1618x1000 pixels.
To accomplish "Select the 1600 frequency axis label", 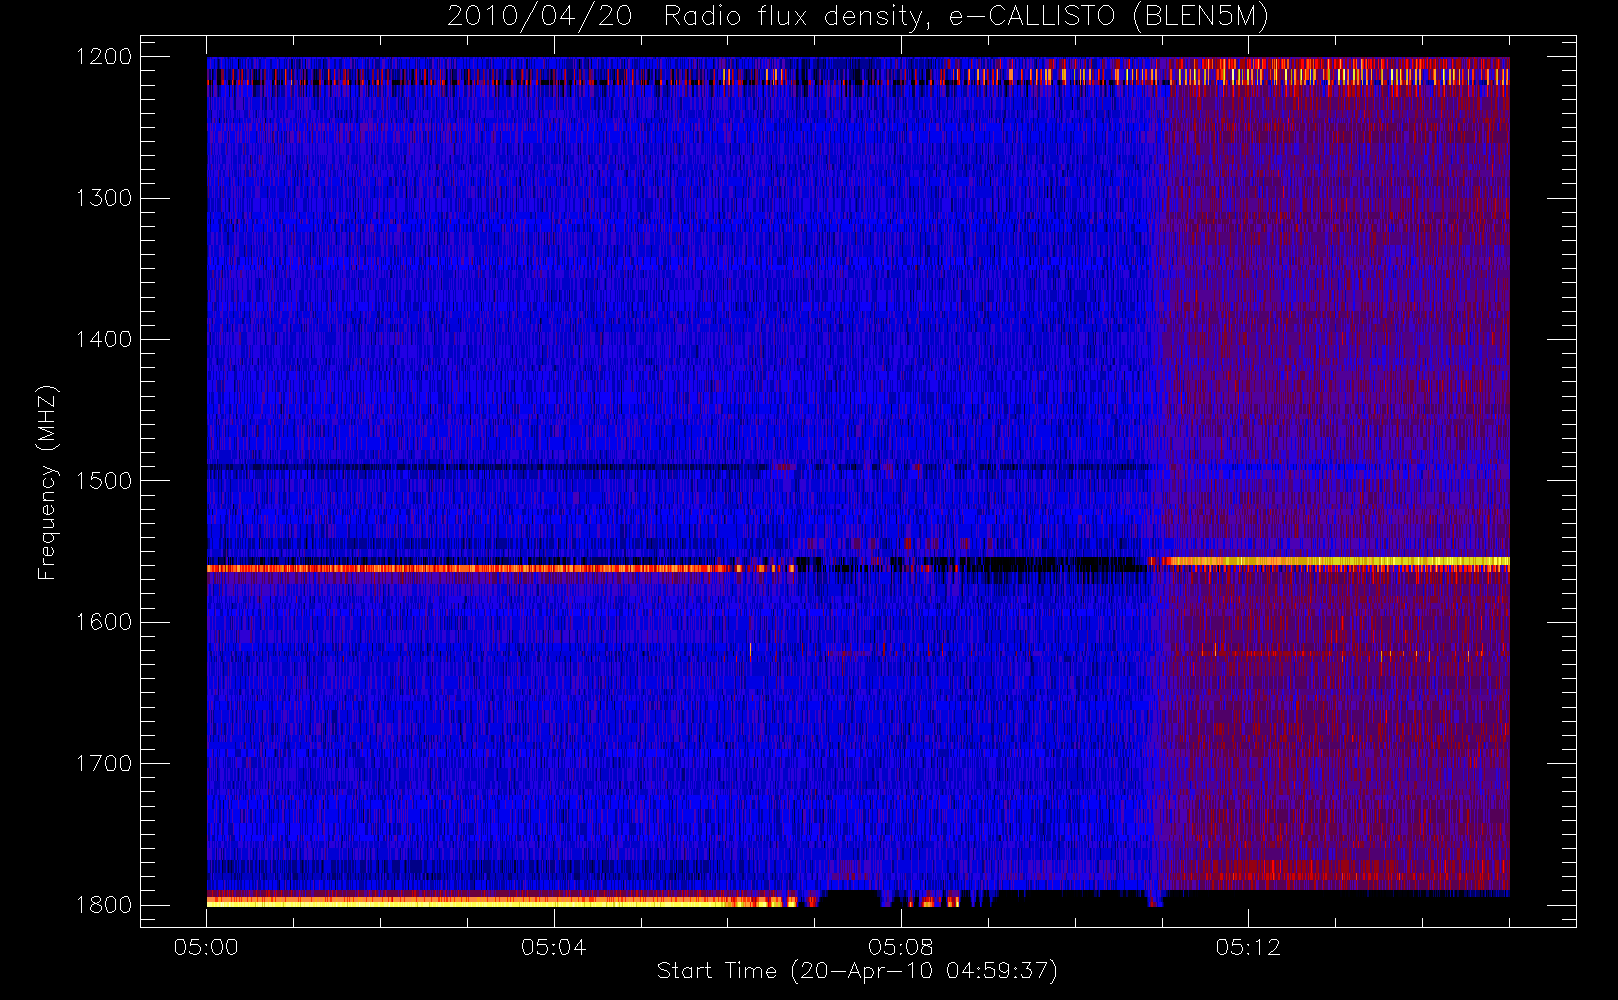I will (x=104, y=622).
